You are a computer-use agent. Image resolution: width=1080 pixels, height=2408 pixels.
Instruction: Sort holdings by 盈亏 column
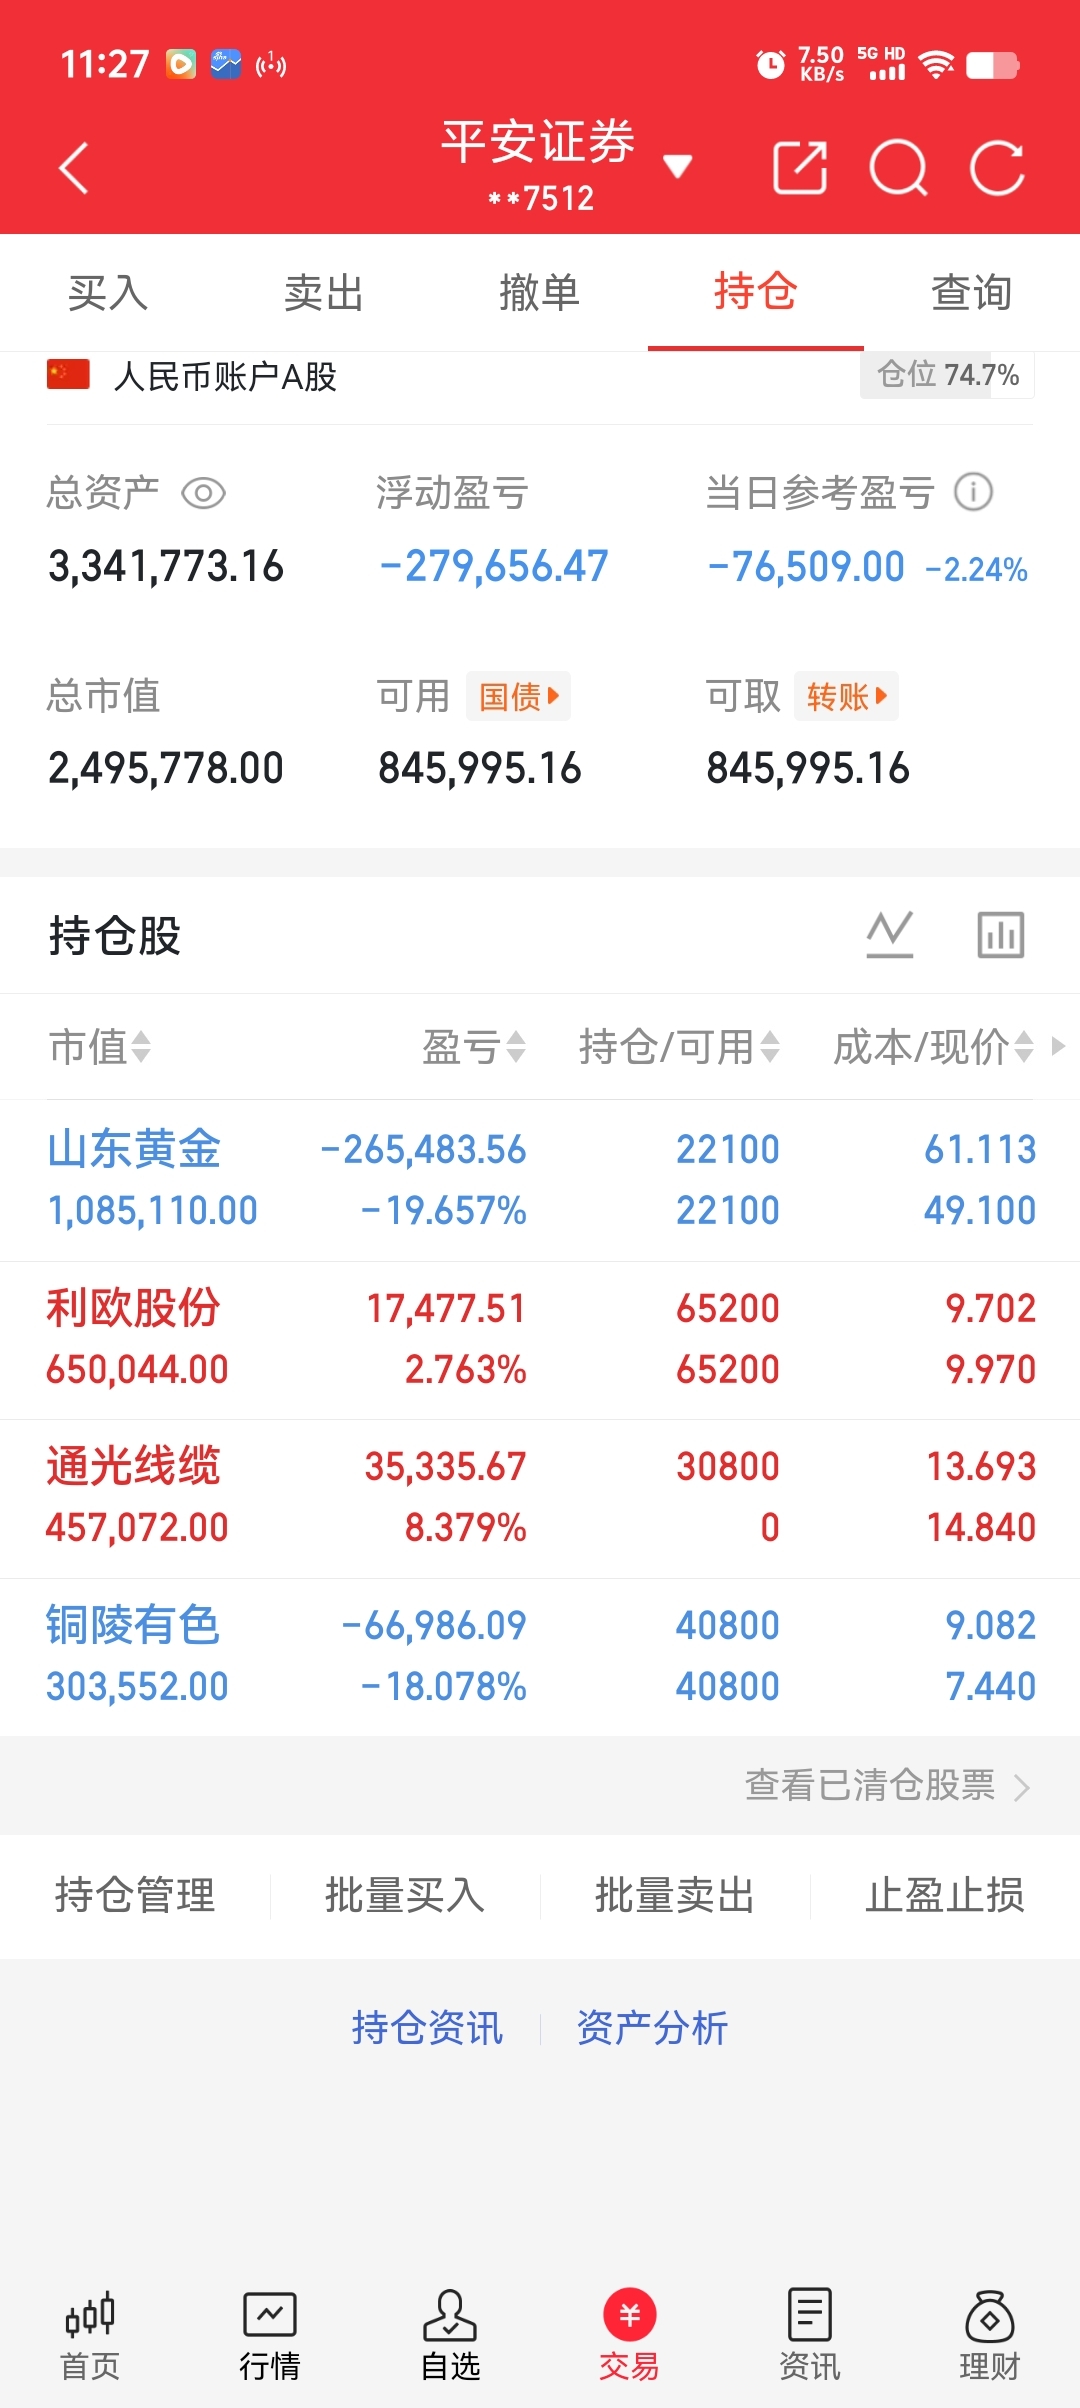(x=474, y=1047)
